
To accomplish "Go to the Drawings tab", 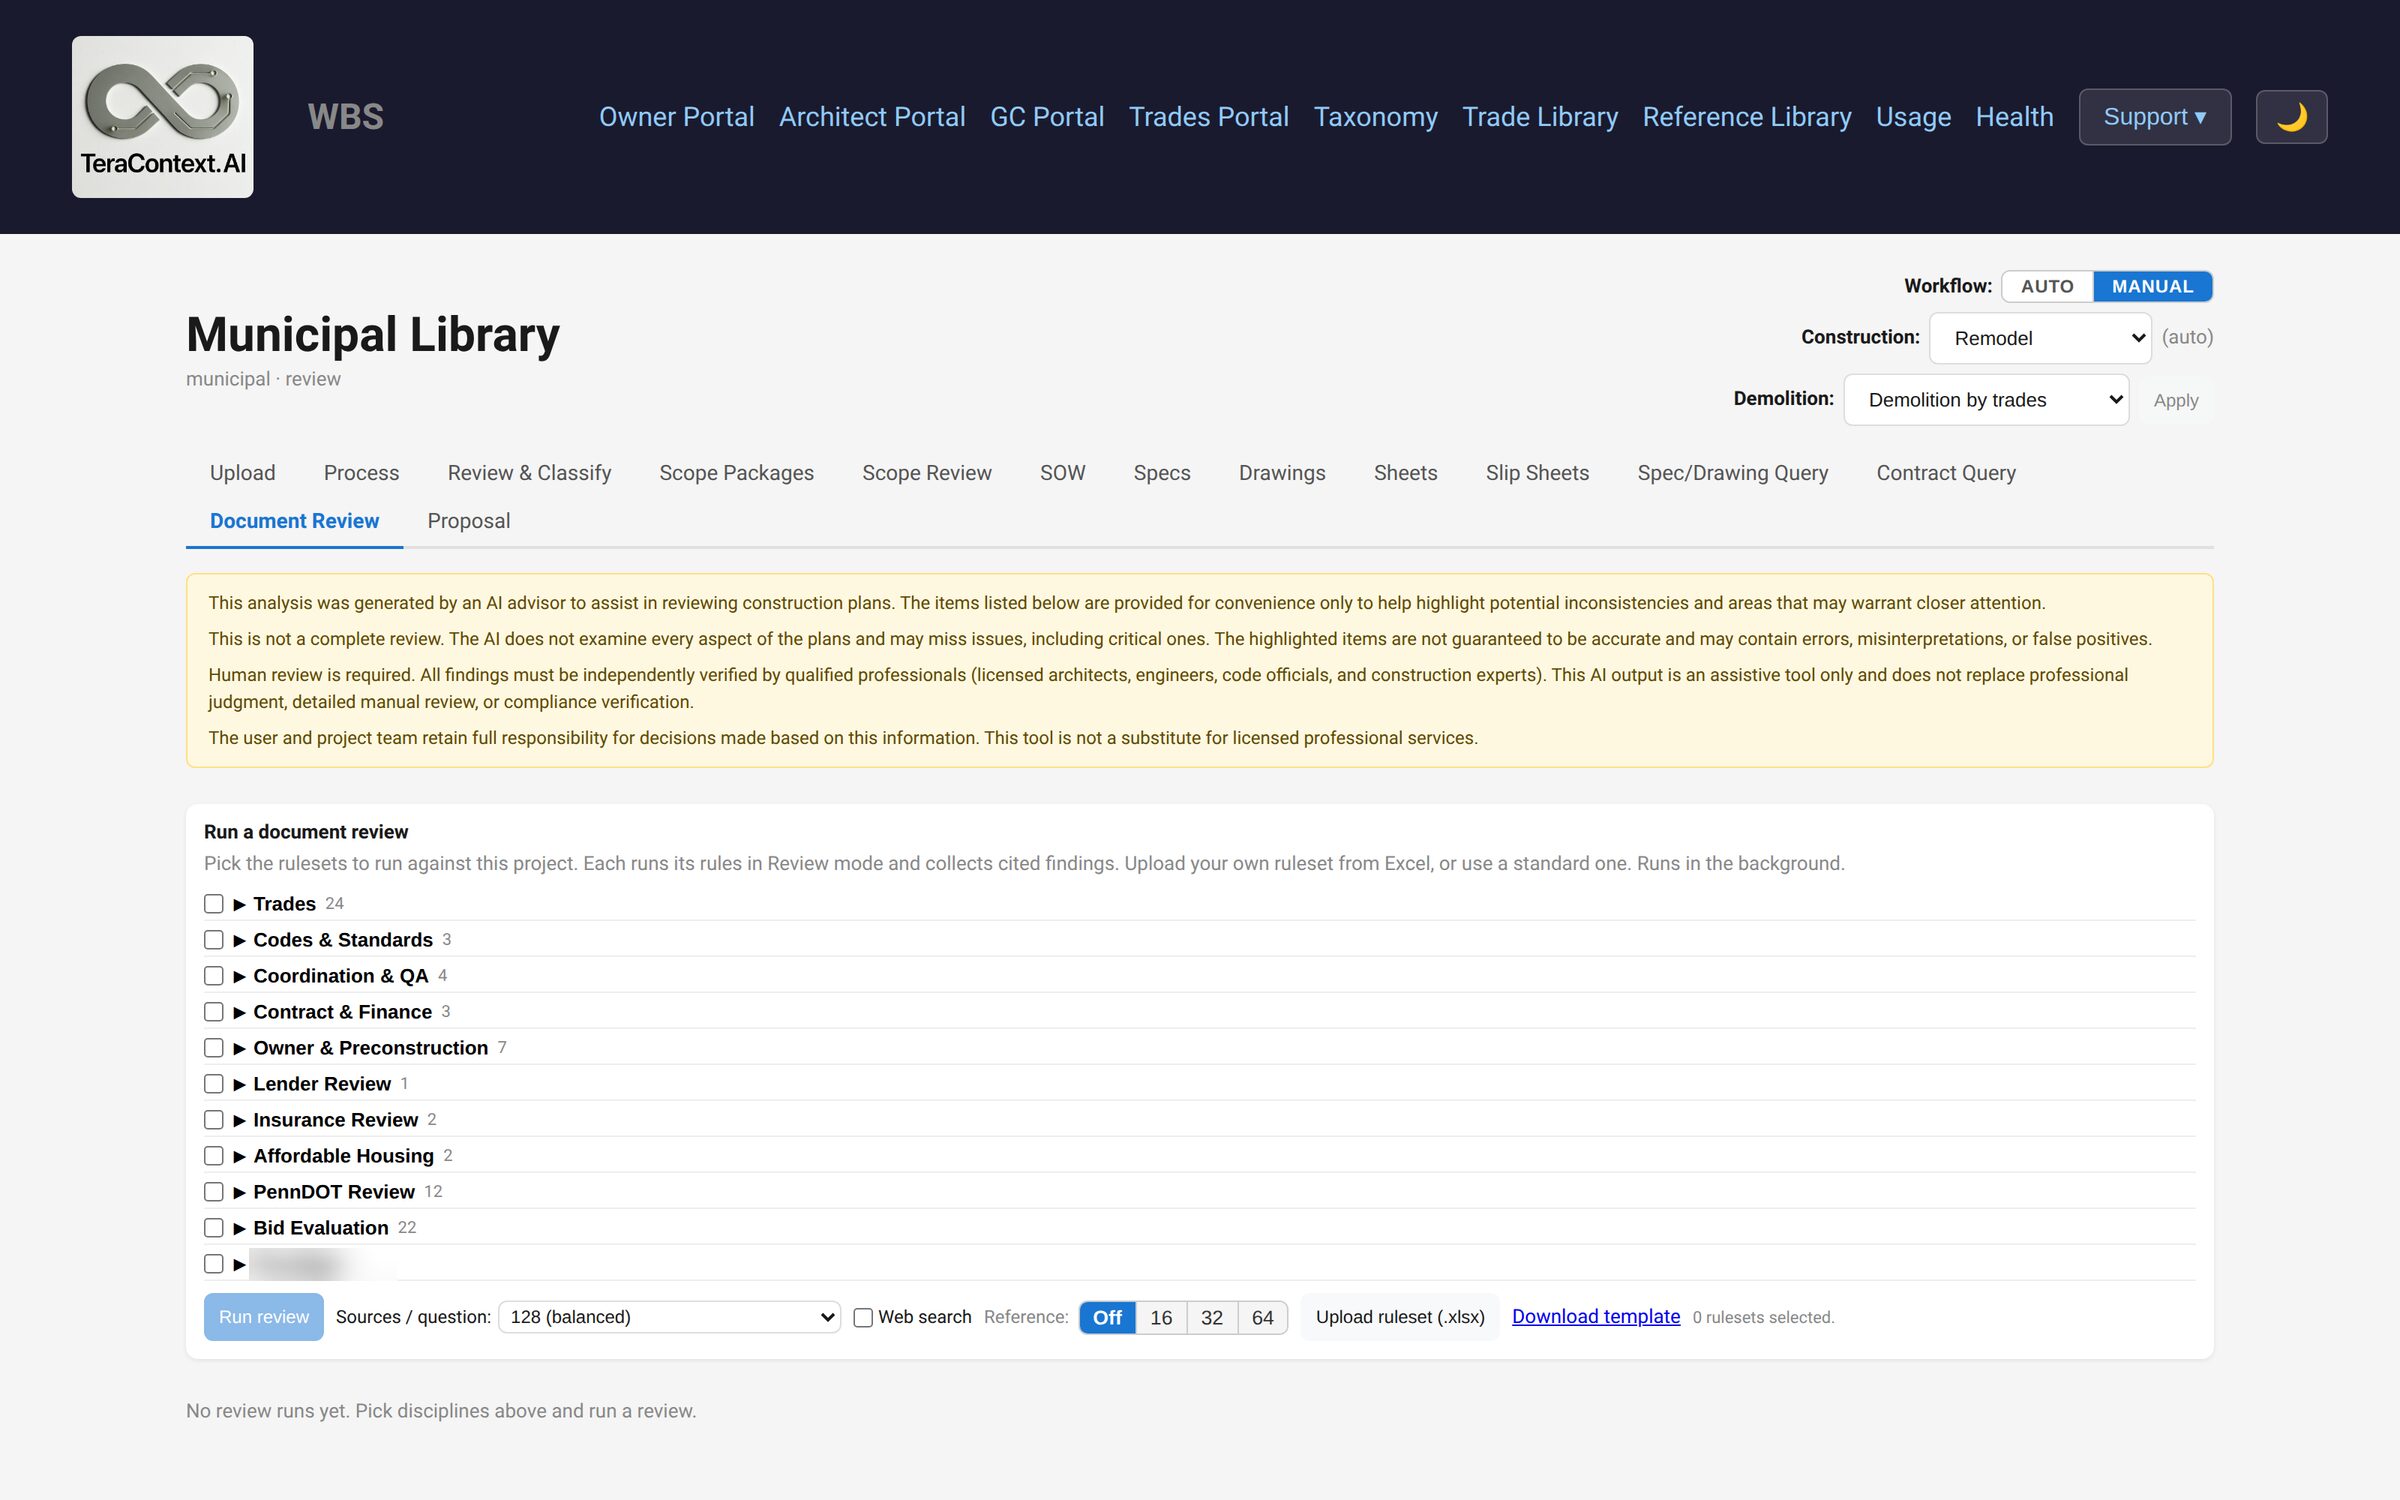I will (x=1282, y=473).
